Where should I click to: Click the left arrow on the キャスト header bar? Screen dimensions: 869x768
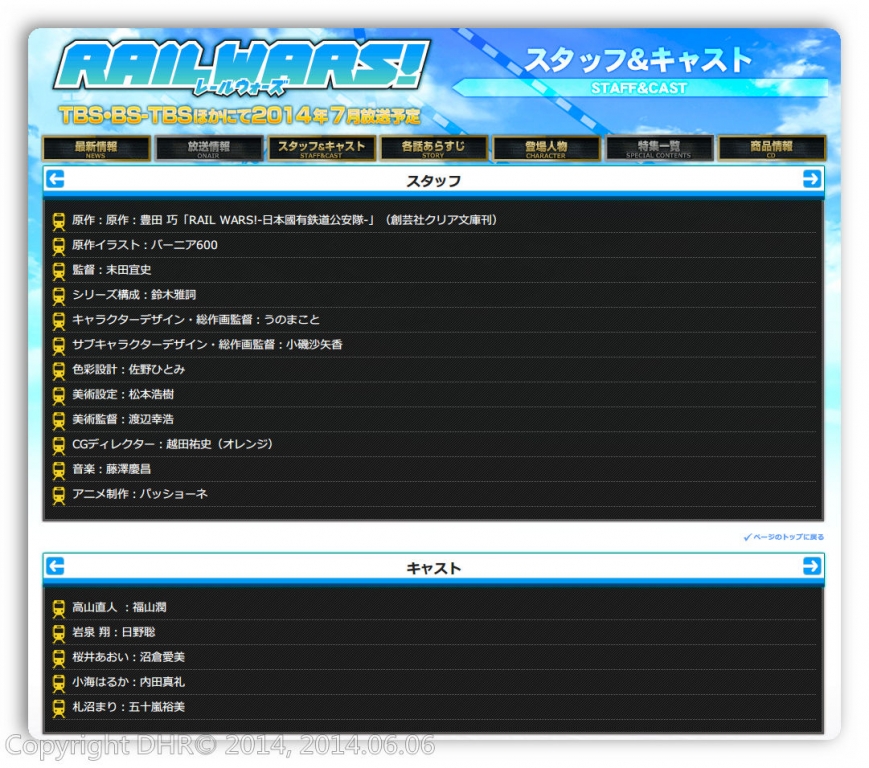coord(57,567)
